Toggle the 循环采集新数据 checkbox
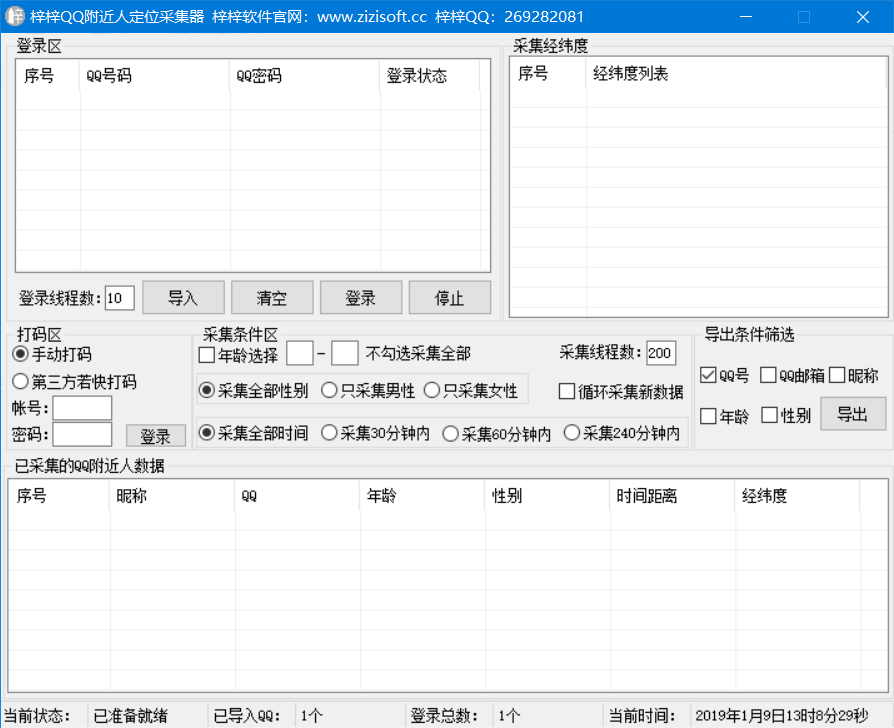This screenshot has width=894, height=728. pyautogui.click(x=567, y=391)
